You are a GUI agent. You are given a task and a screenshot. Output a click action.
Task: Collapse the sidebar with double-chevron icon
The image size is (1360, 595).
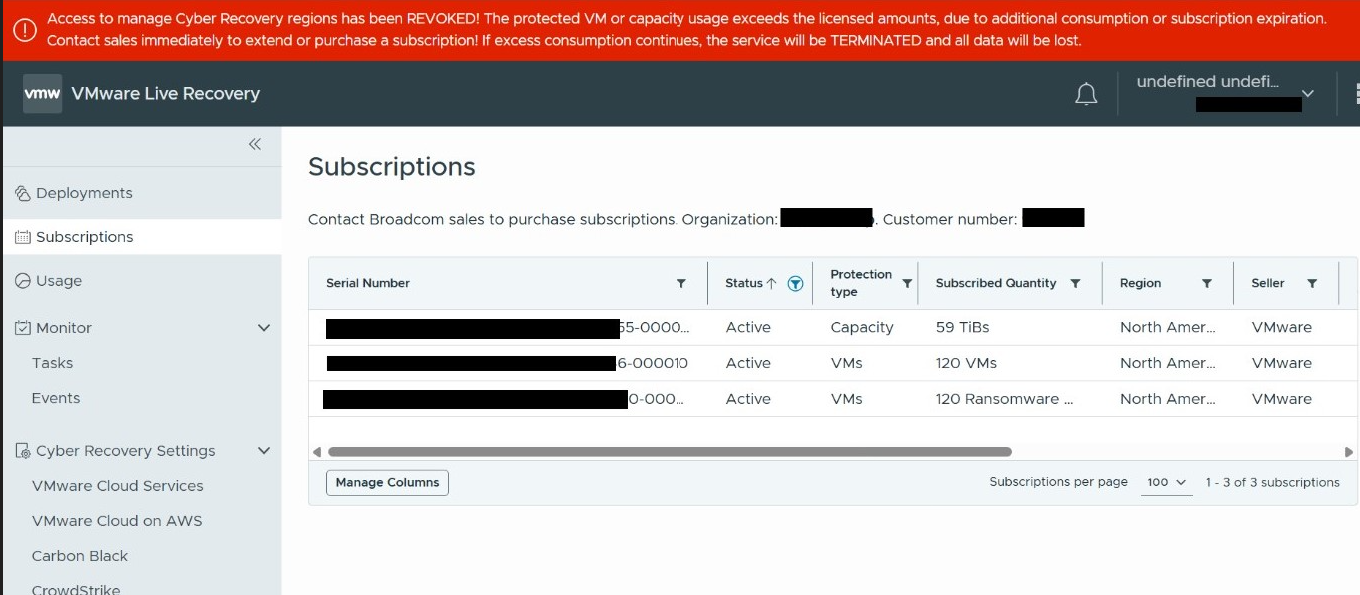tap(255, 144)
